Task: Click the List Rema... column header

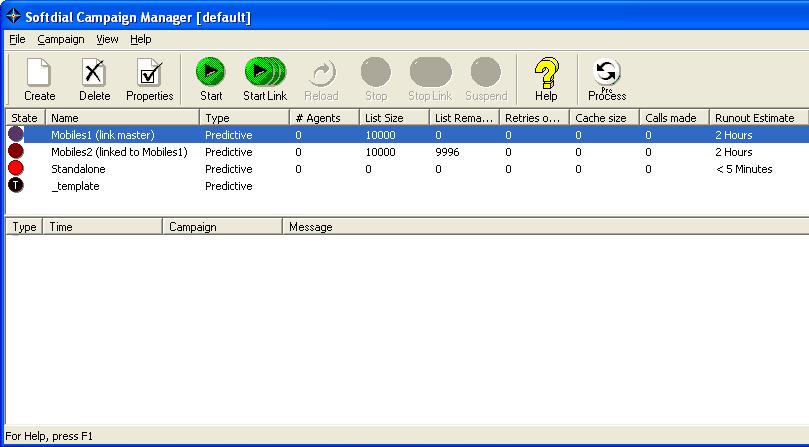Action: click(x=464, y=118)
